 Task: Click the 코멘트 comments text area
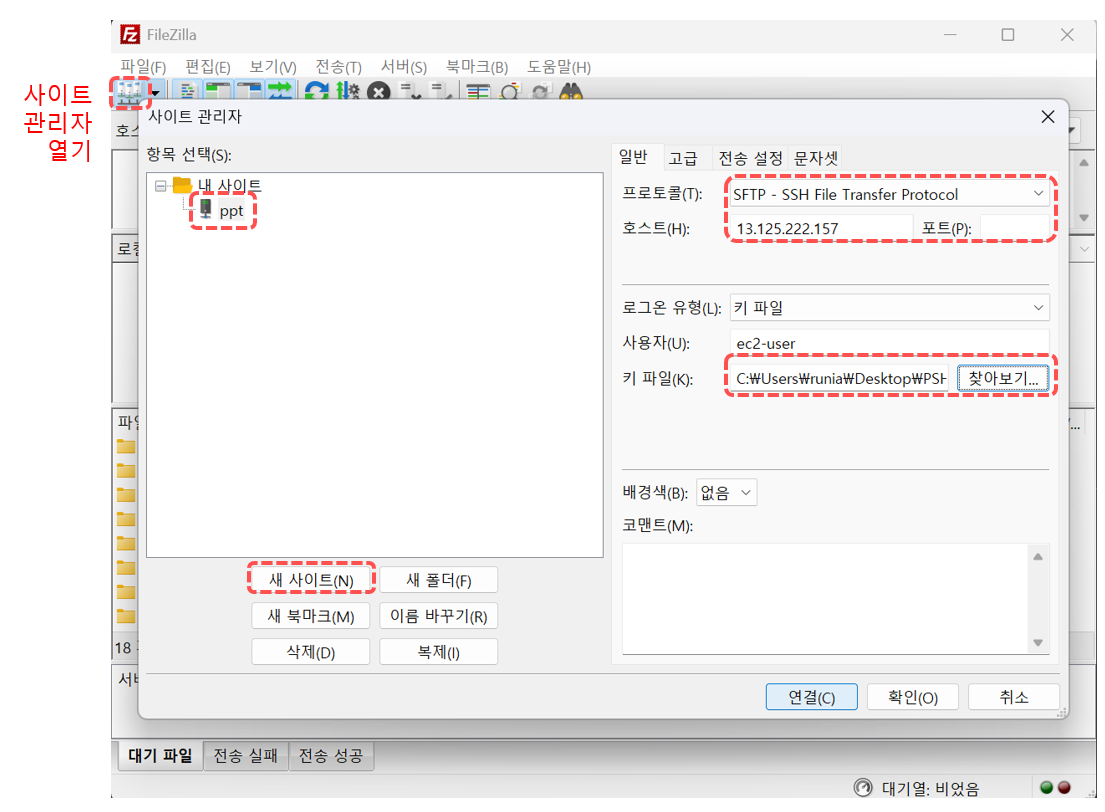(827, 598)
